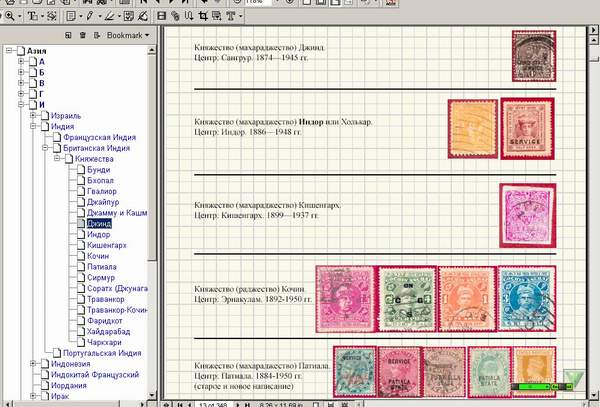The width and height of the screenshot is (600, 407).
Task: Open the text select tool variants arrow
Action: tap(42, 16)
